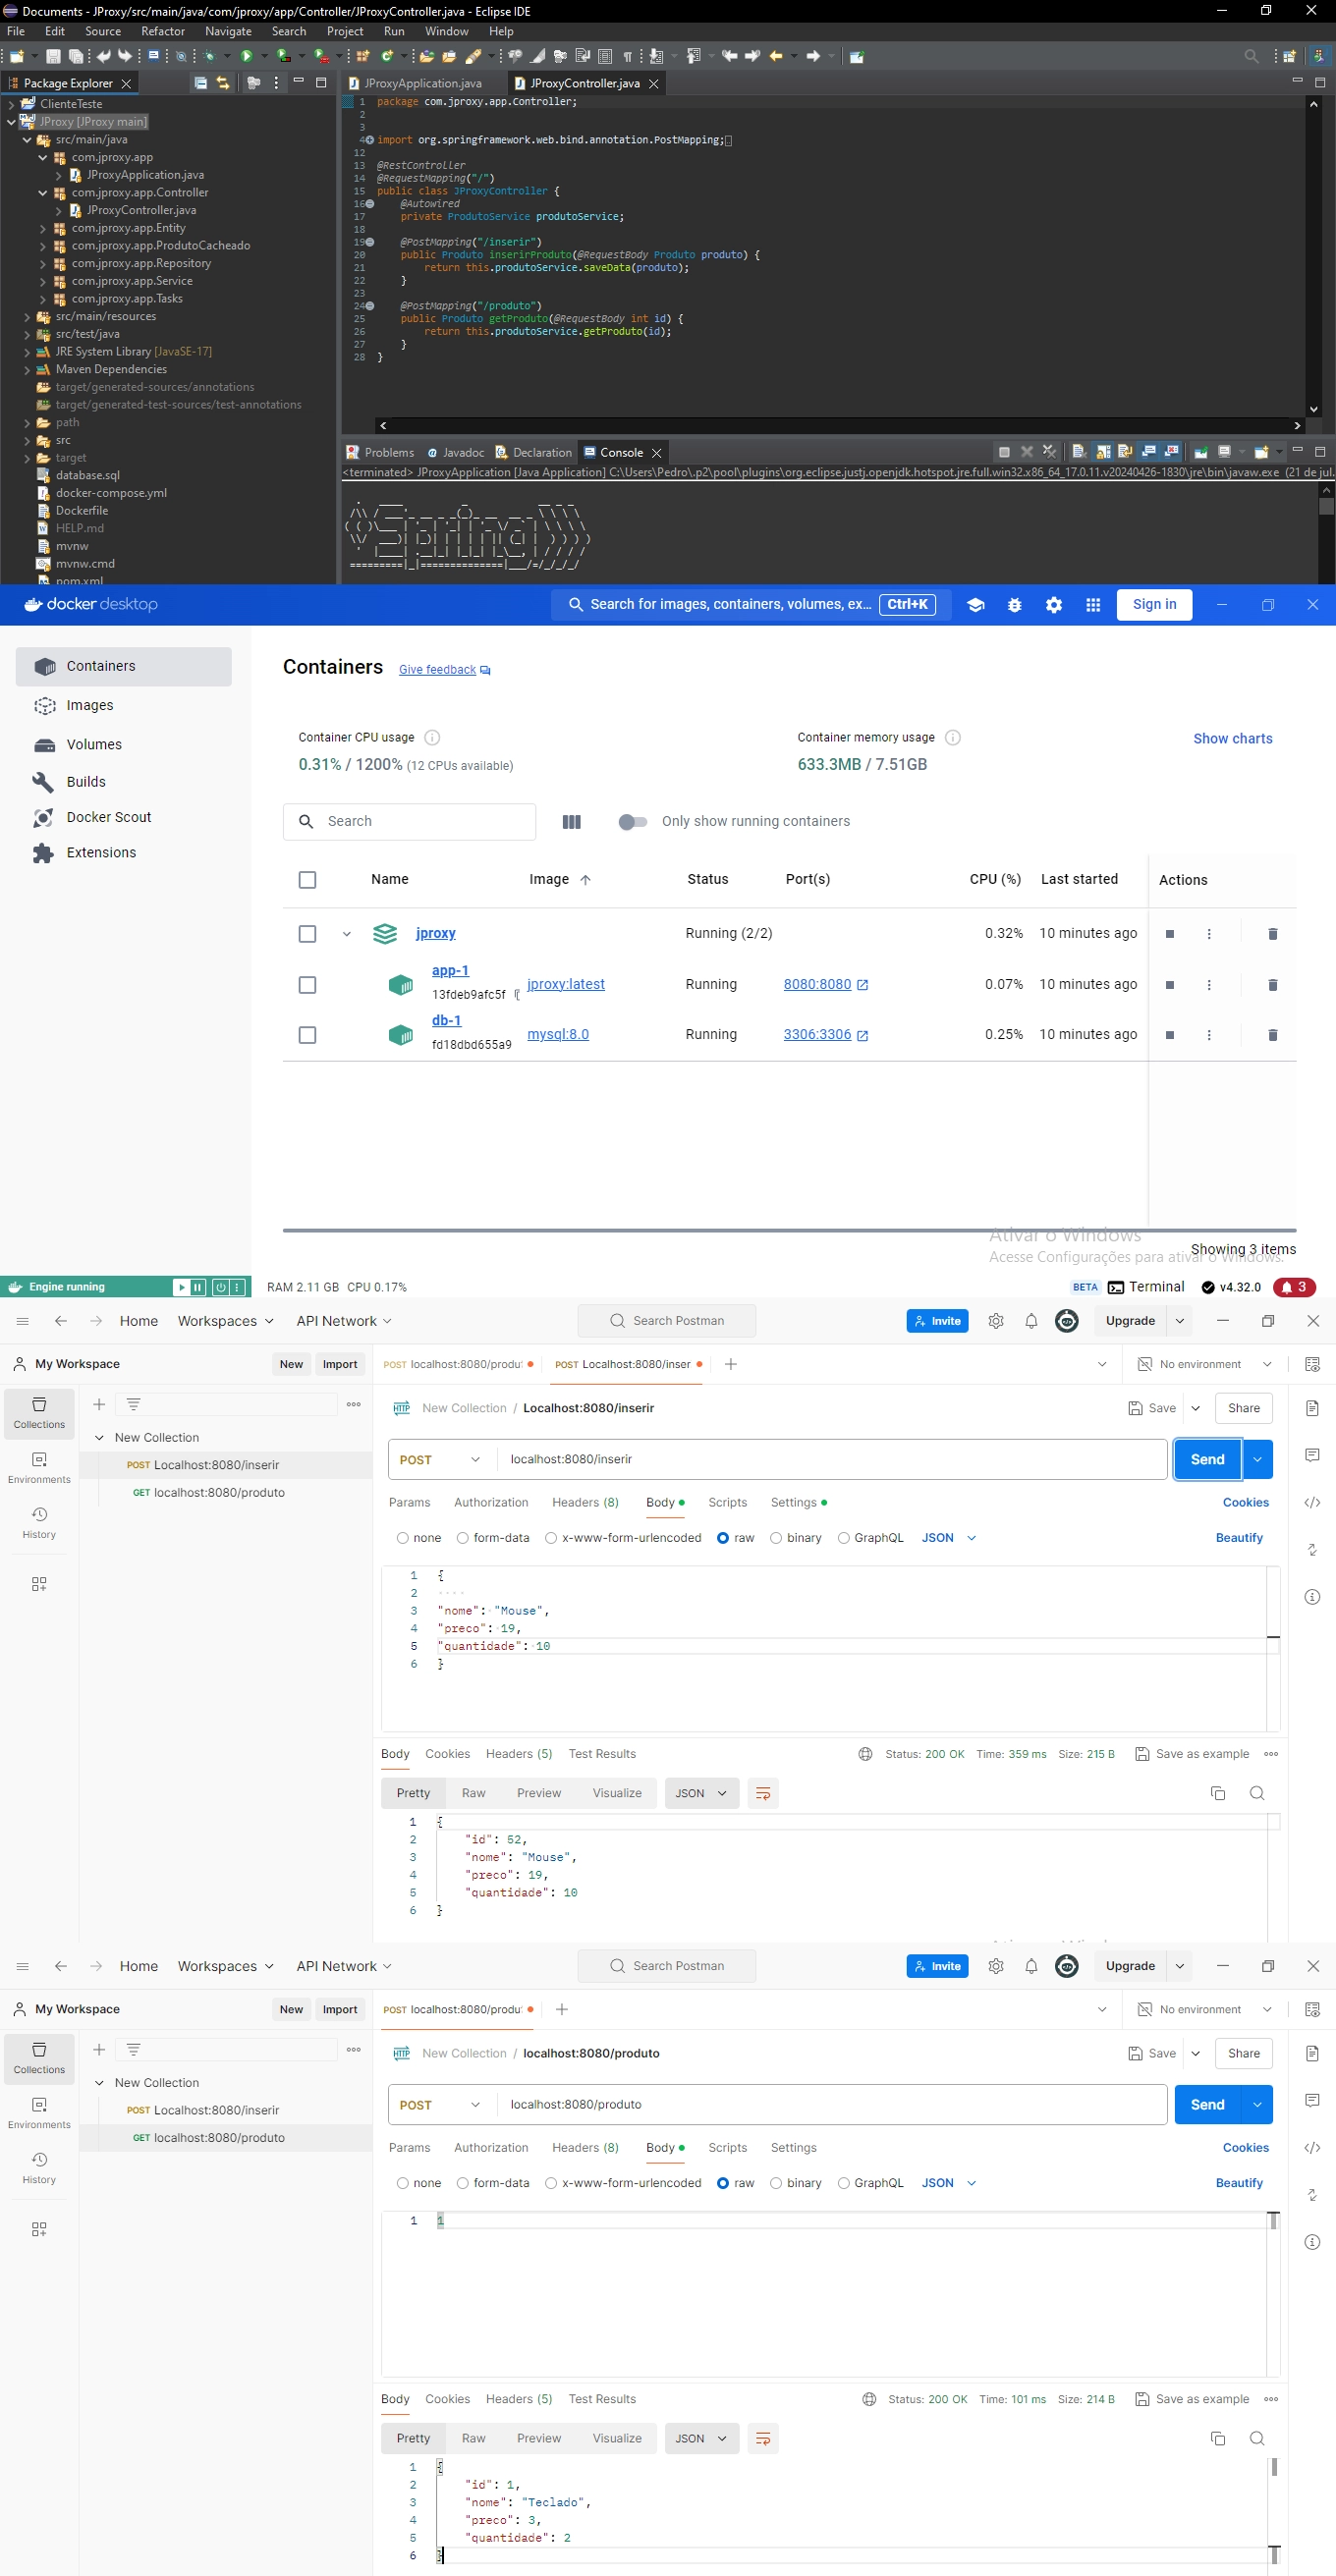
Task: Click Send for the localhost:8080/produto request
Action: (x=1207, y=2105)
